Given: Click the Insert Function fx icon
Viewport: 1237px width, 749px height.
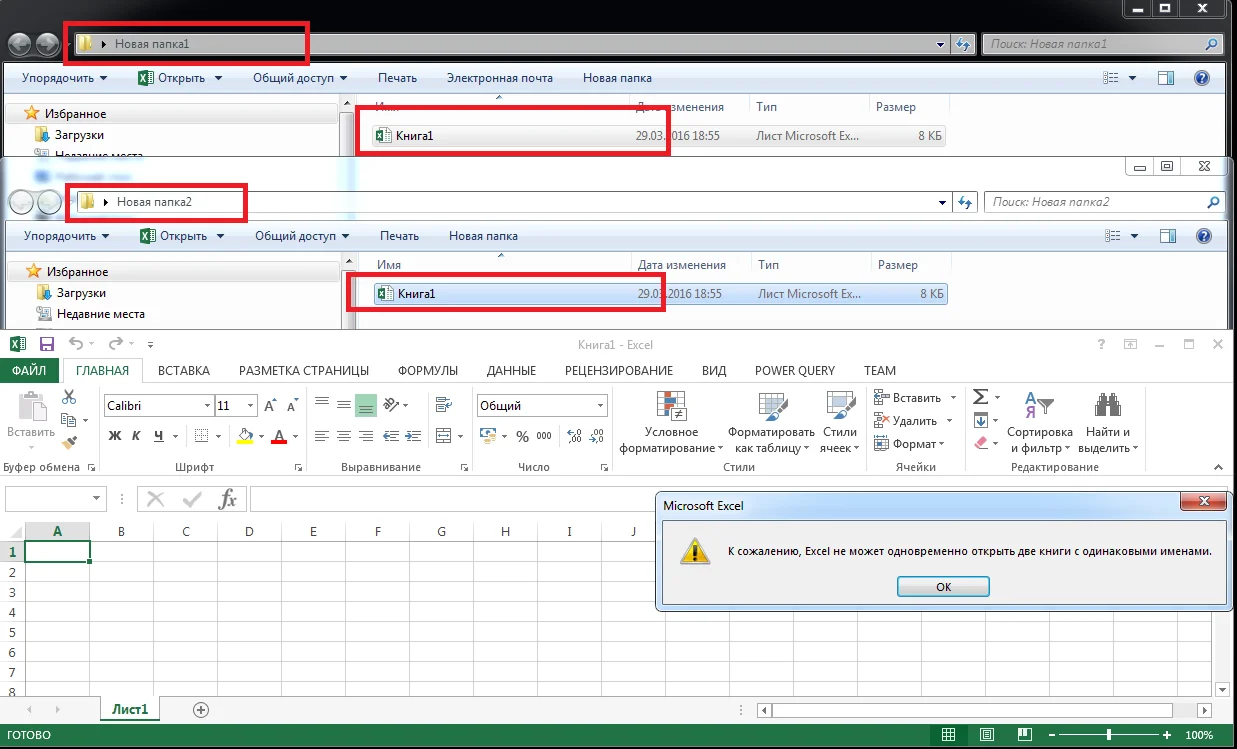Looking at the screenshot, I should (228, 499).
